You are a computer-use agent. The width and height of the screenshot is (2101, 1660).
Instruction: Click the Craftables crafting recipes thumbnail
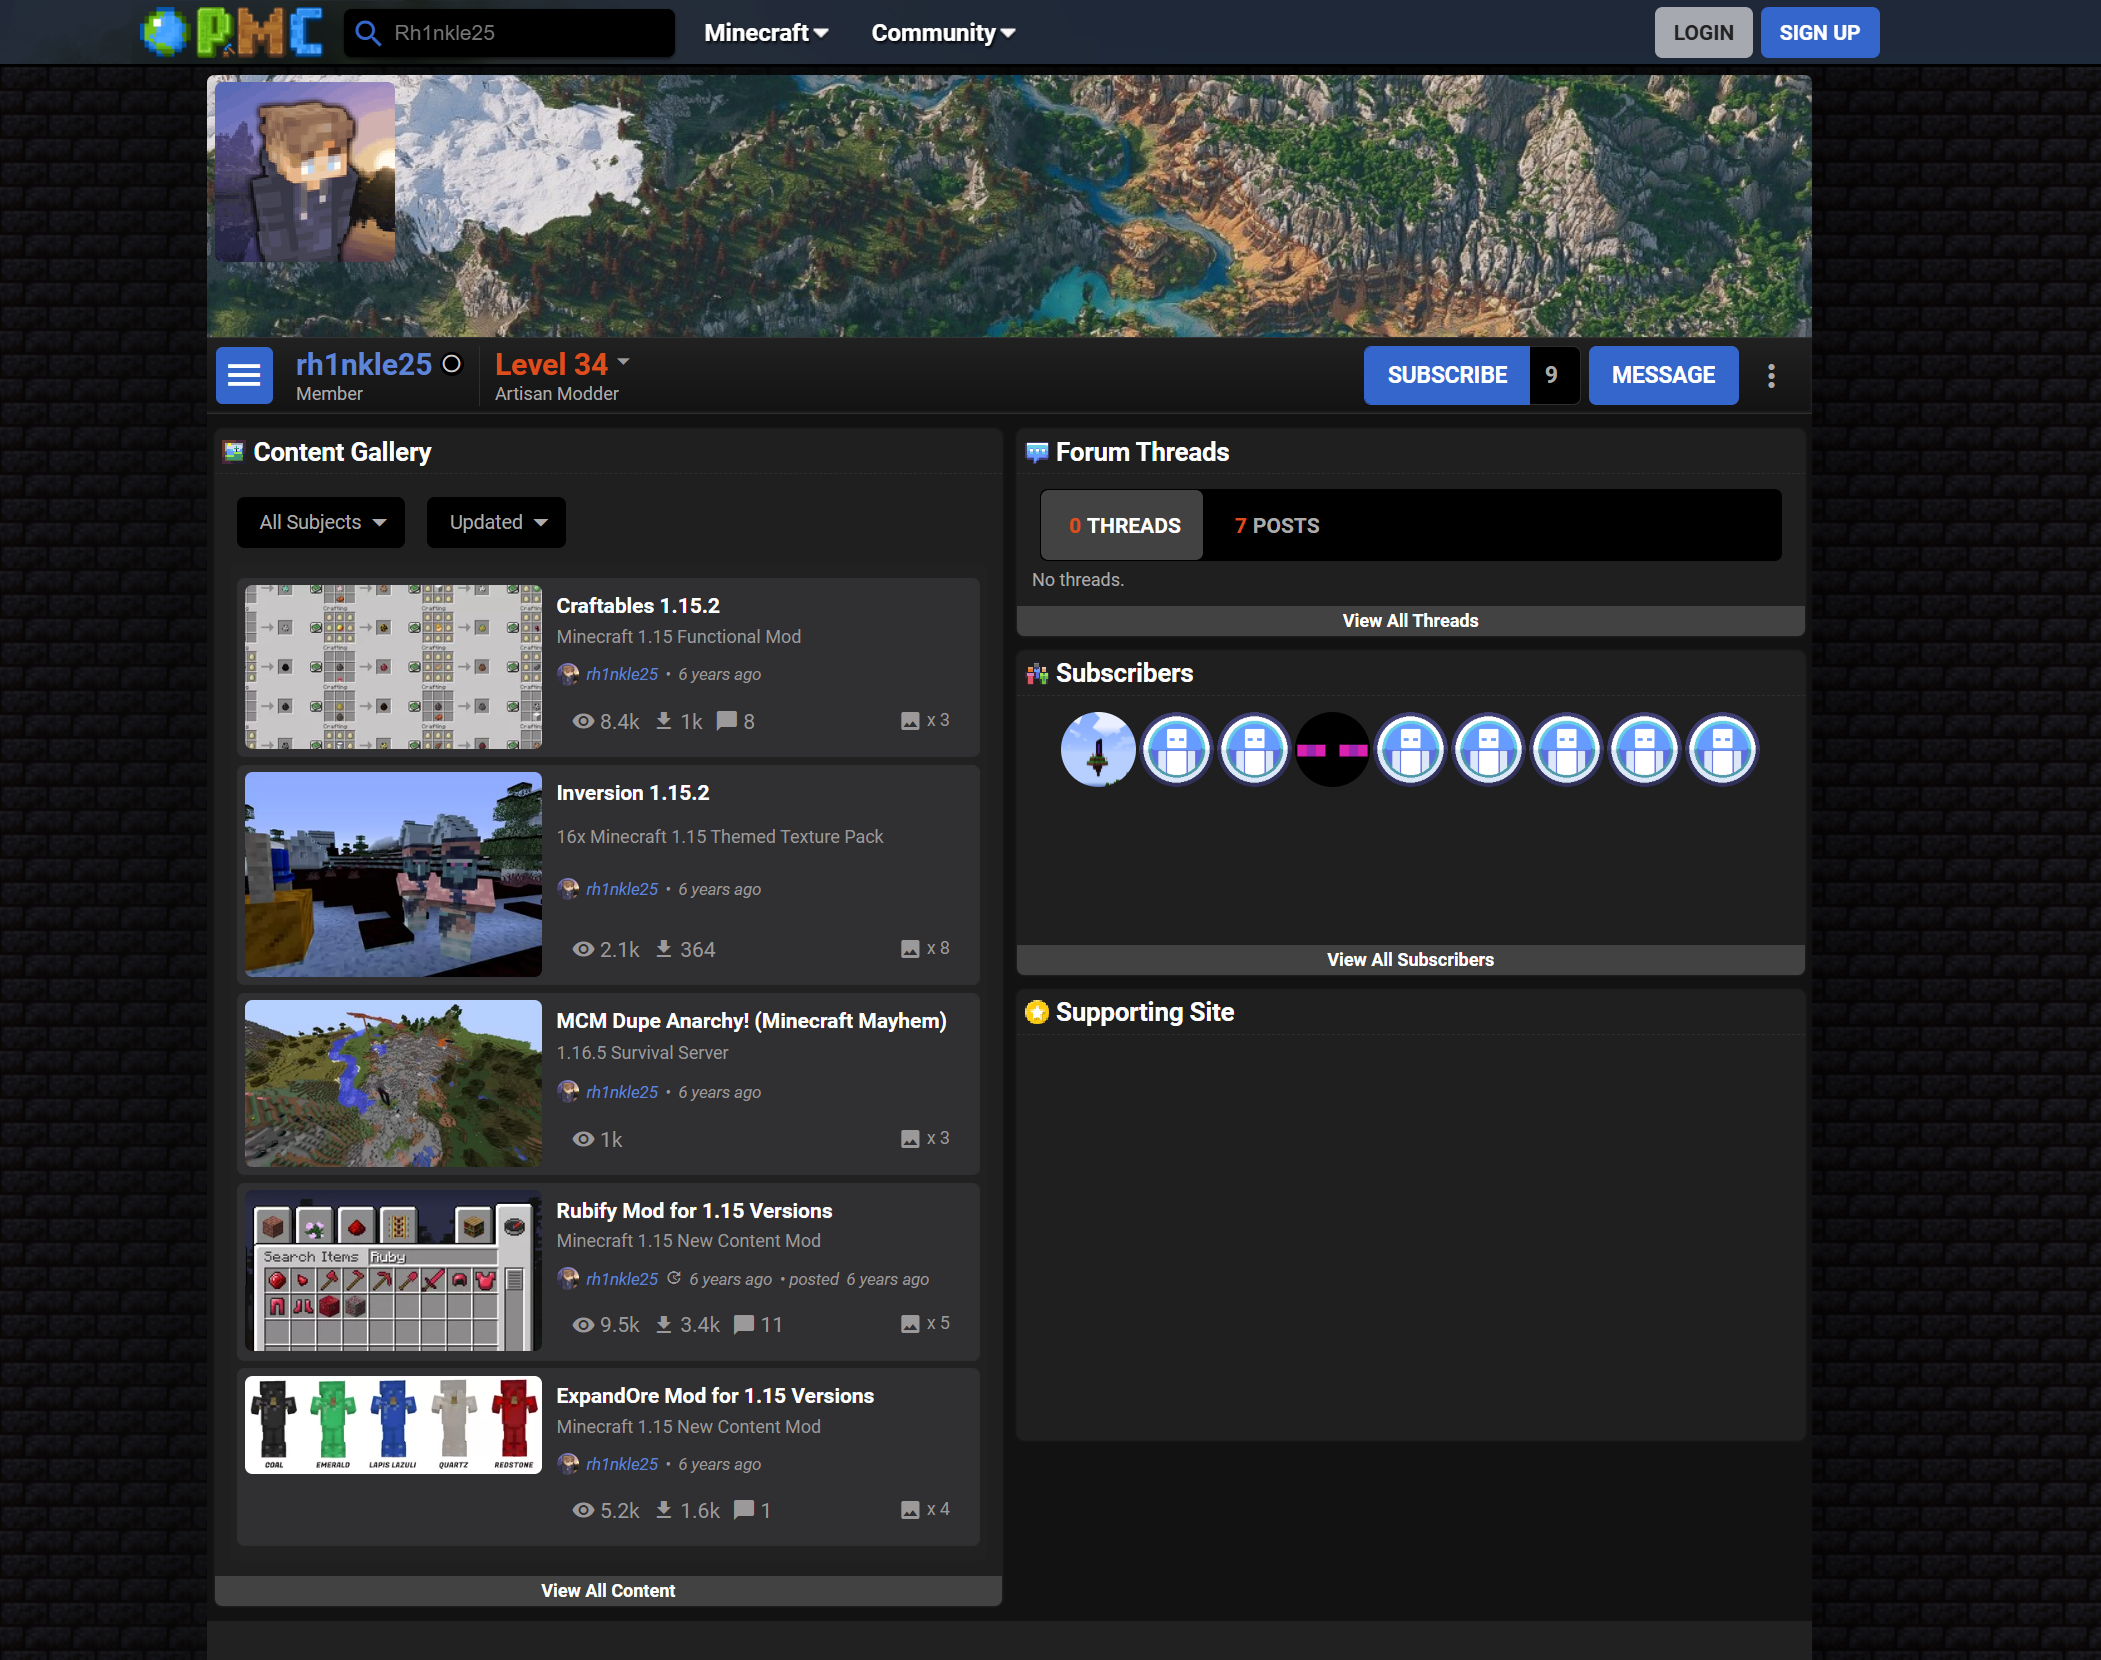coord(393,667)
